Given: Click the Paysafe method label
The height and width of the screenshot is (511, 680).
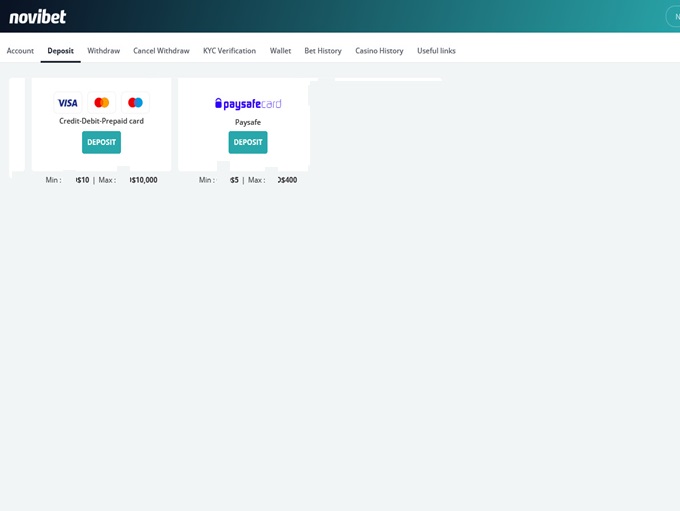Looking at the screenshot, I should pyautogui.click(x=248, y=122).
